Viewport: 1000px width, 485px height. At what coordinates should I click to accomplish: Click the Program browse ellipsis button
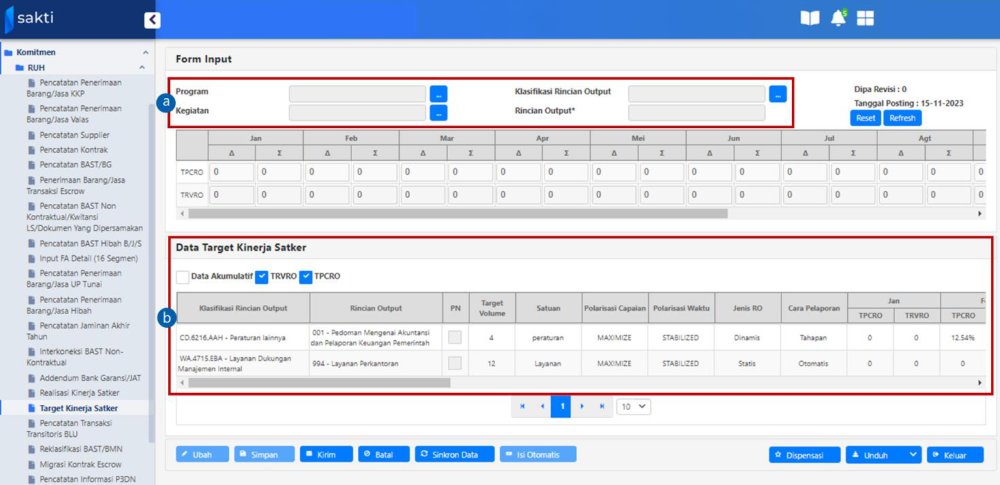coord(438,93)
